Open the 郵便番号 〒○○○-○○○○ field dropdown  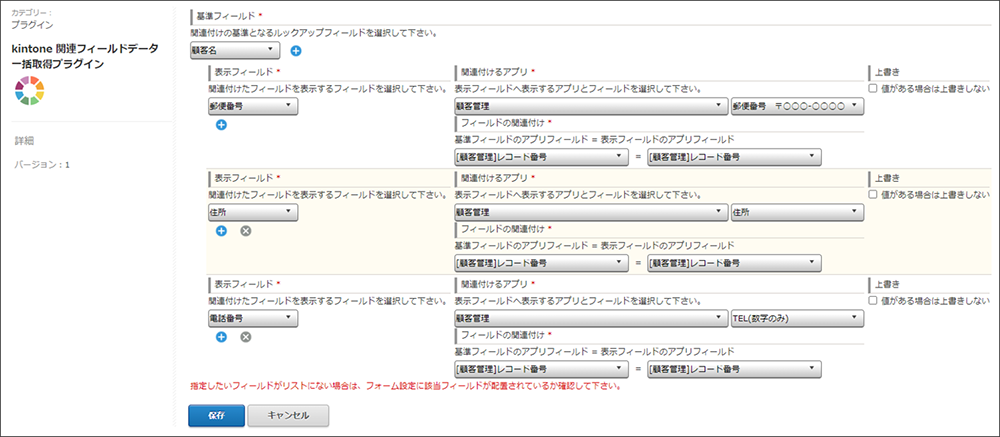pyautogui.click(x=797, y=107)
